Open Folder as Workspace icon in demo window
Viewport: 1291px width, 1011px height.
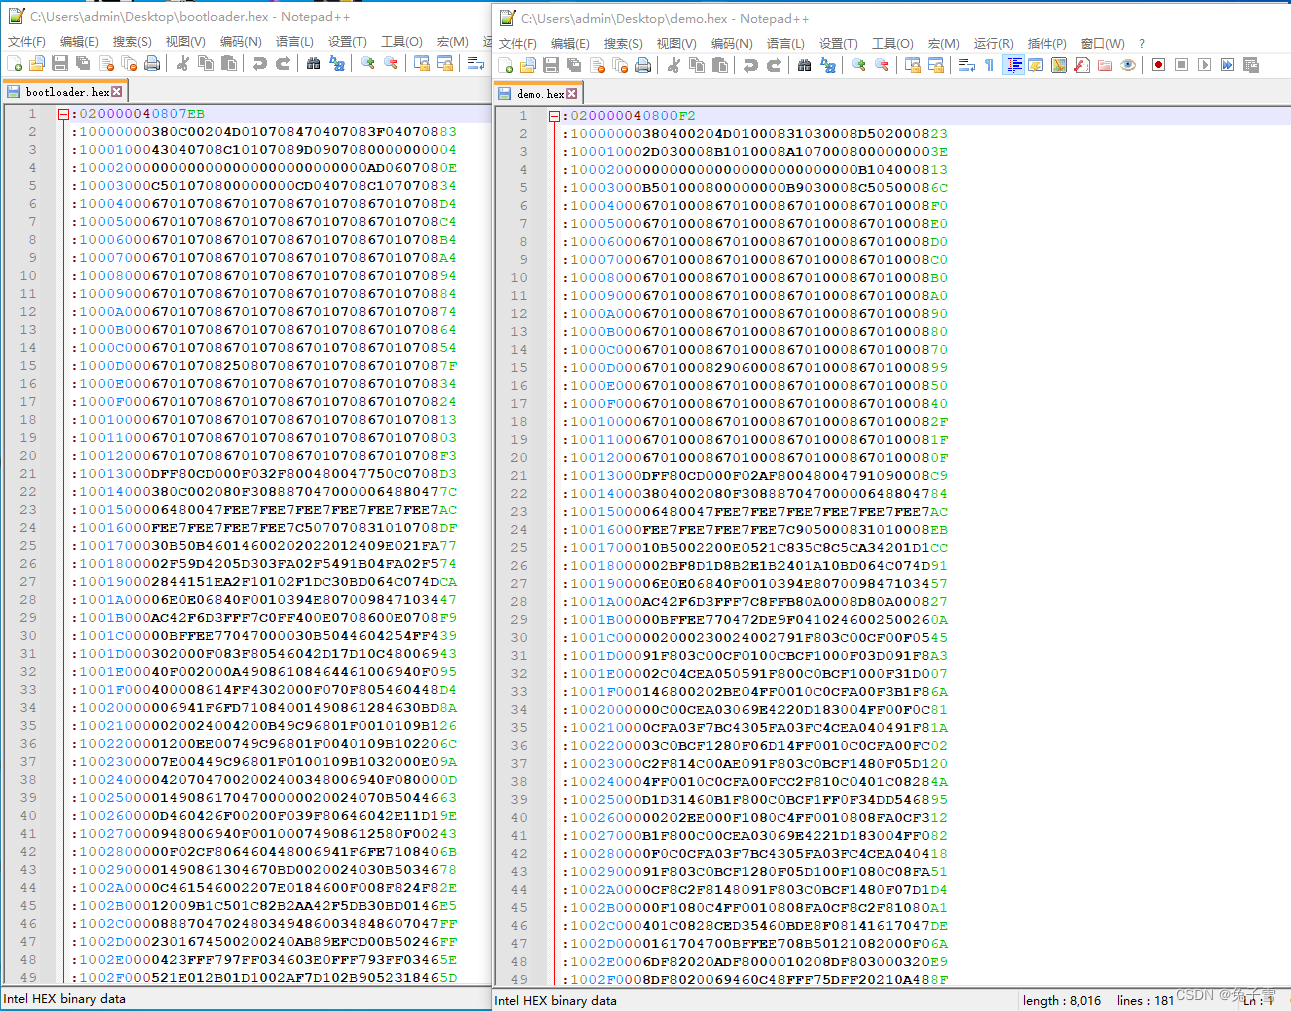[x=1105, y=65]
